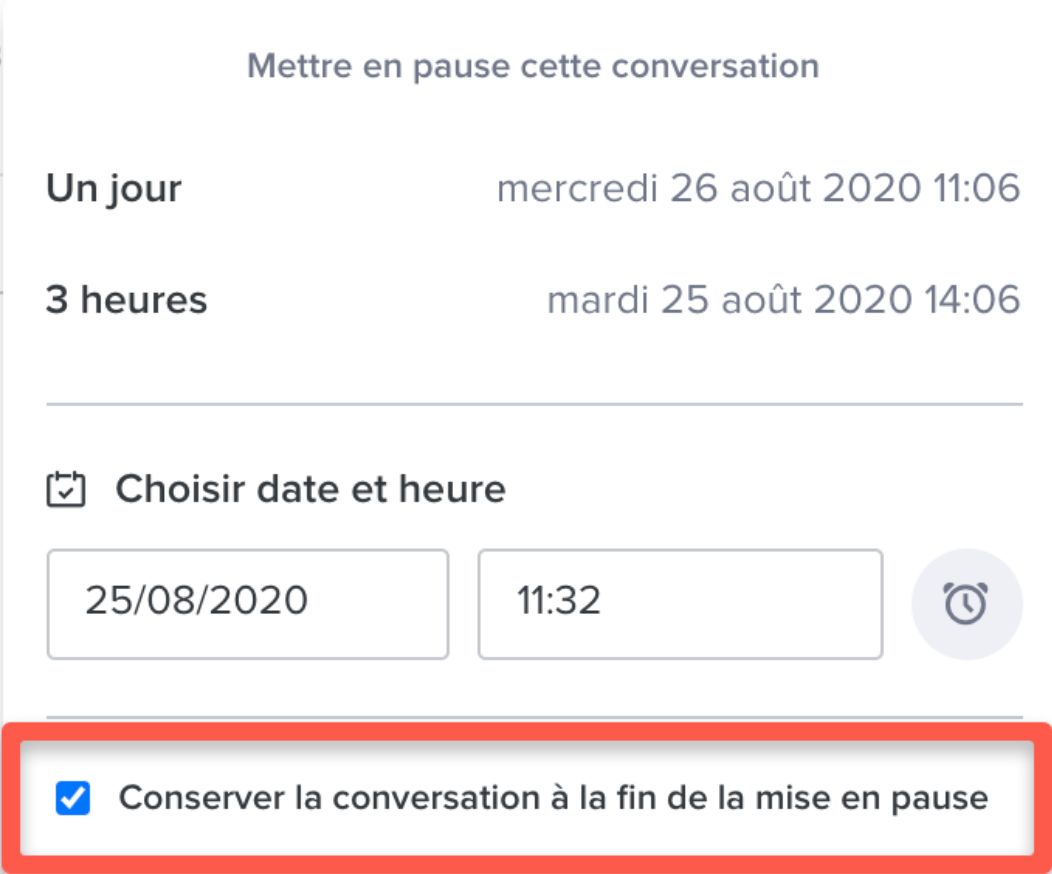
Task: Click the label Conserver la conversation à la fin
Action: click(554, 798)
